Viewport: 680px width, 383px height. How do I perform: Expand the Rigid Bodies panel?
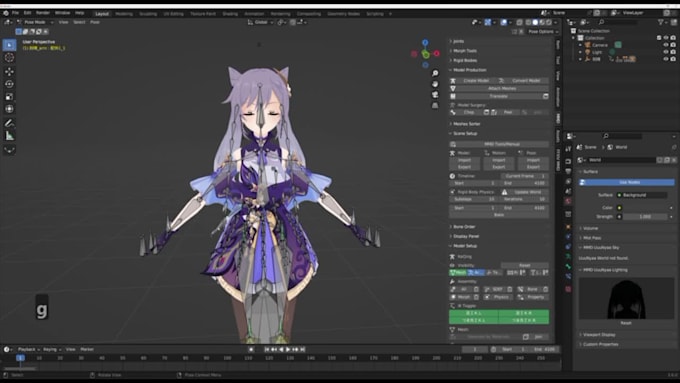tap(465, 60)
